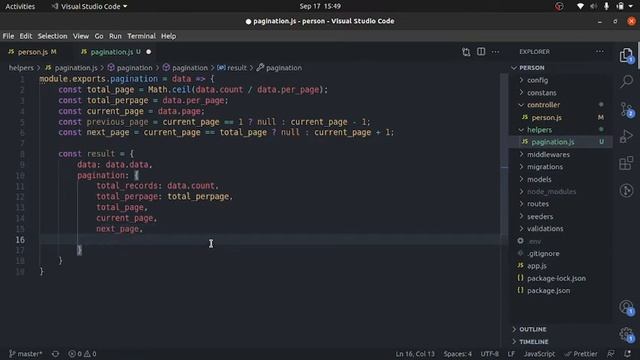This screenshot has width=640, height=360.
Task: Open the Help menu
Action: (168, 36)
